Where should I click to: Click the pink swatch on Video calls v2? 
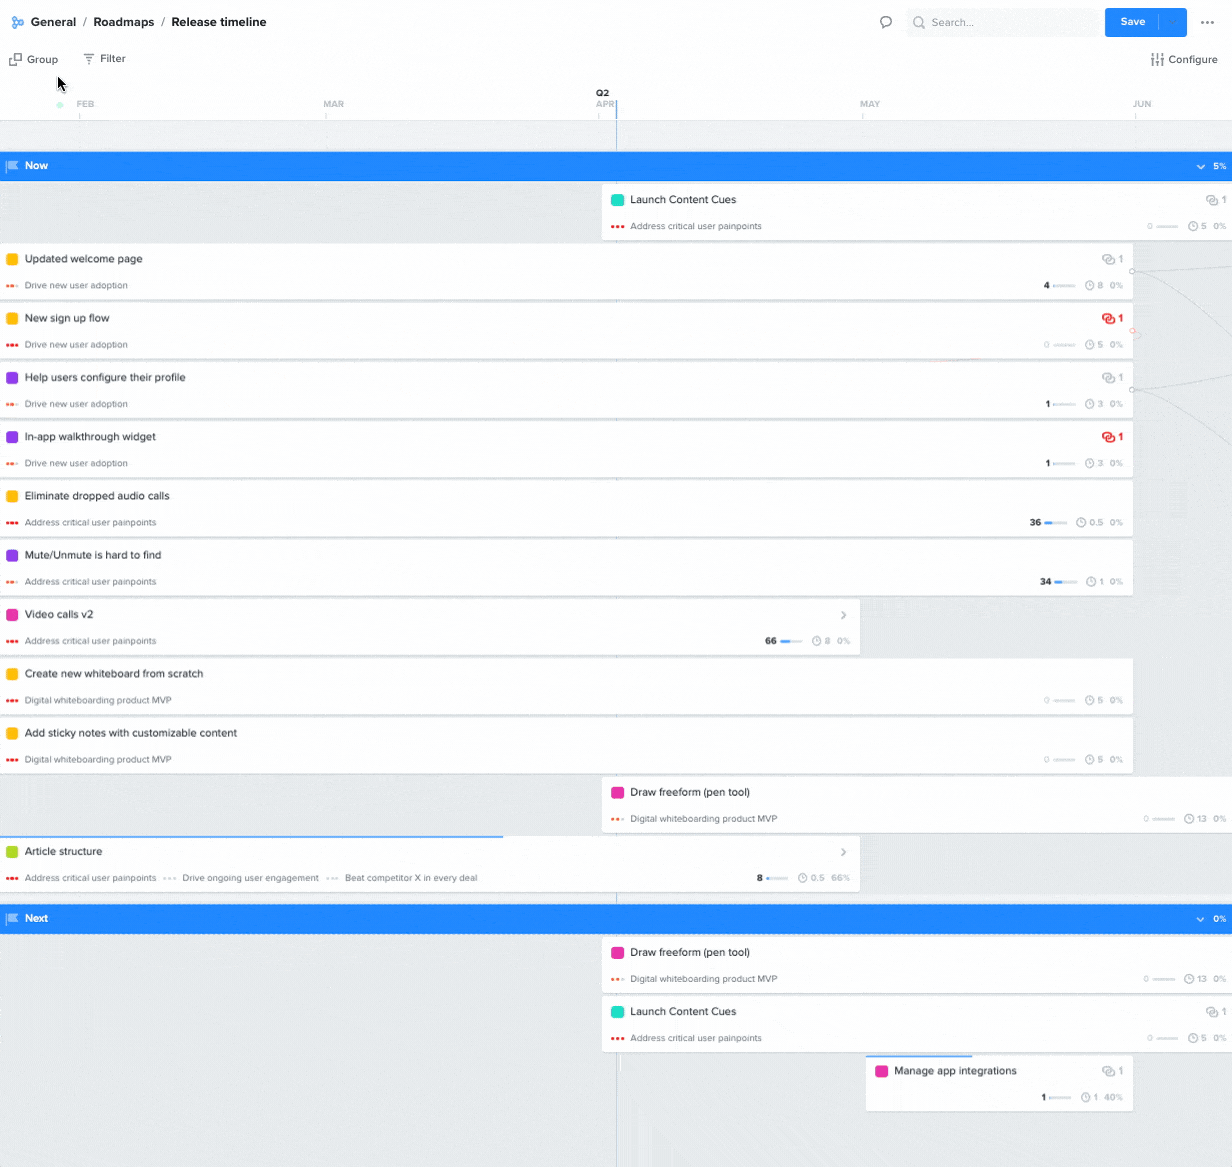[12, 615]
